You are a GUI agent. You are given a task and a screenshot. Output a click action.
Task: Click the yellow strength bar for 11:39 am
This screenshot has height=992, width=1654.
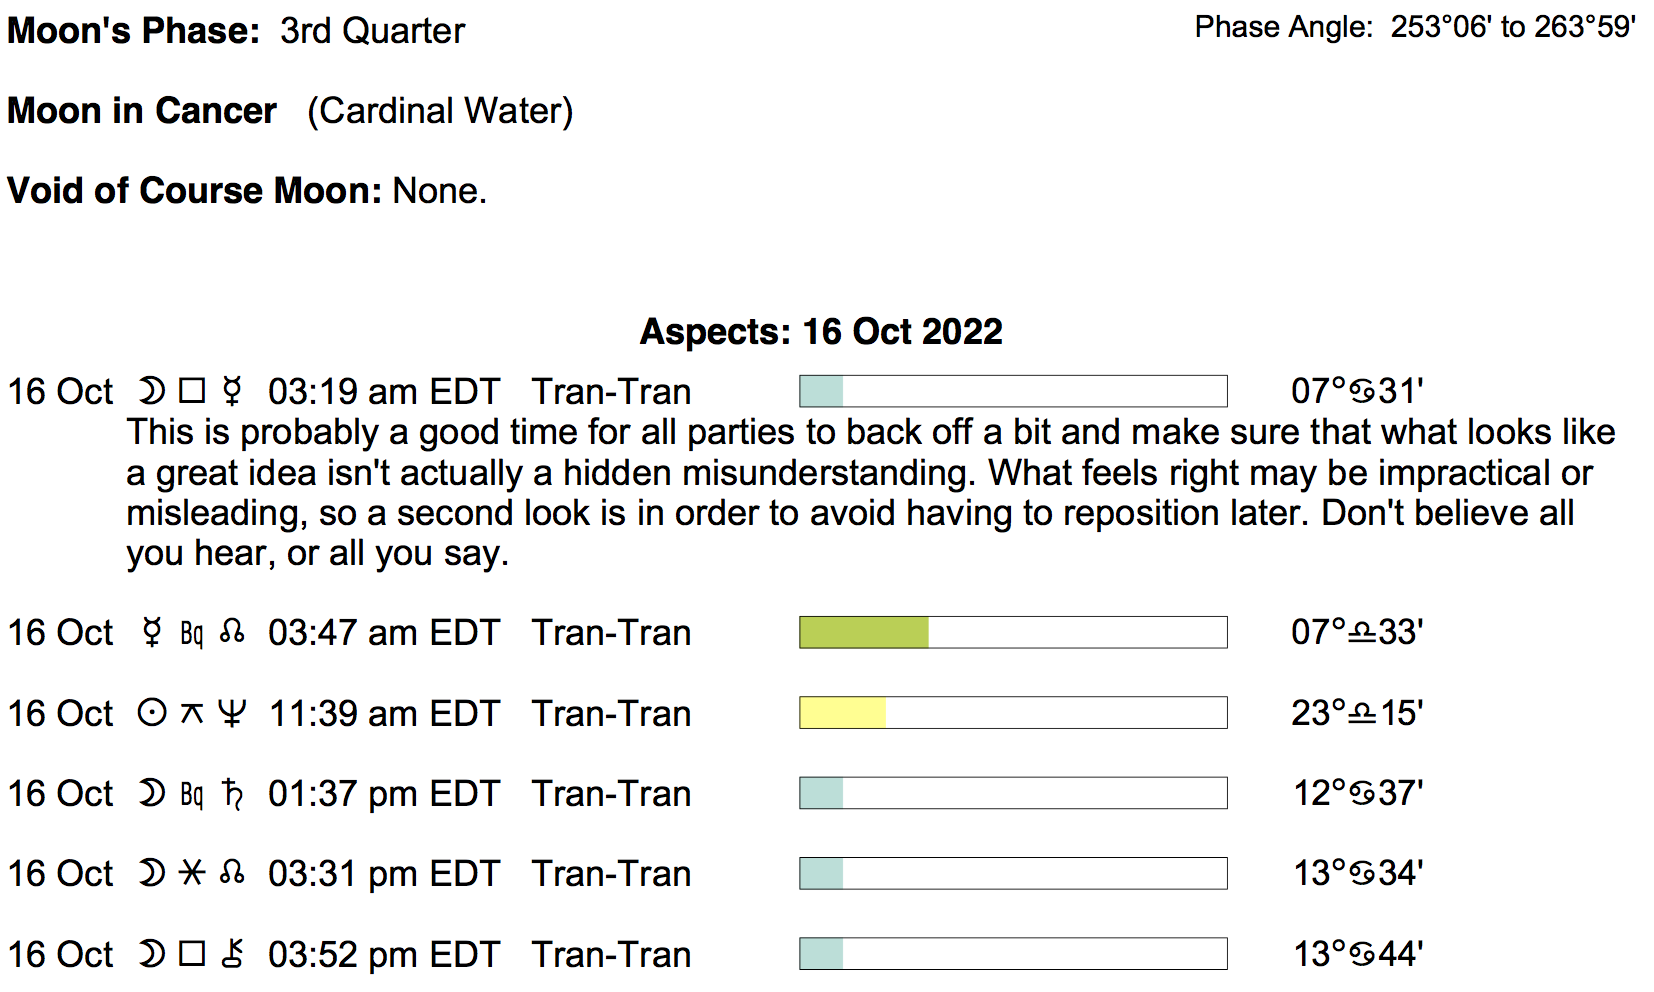(843, 713)
